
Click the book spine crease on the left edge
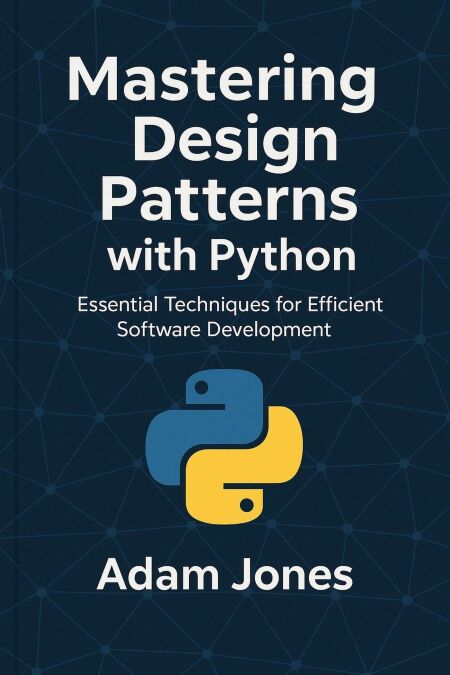click(x=16, y=338)
